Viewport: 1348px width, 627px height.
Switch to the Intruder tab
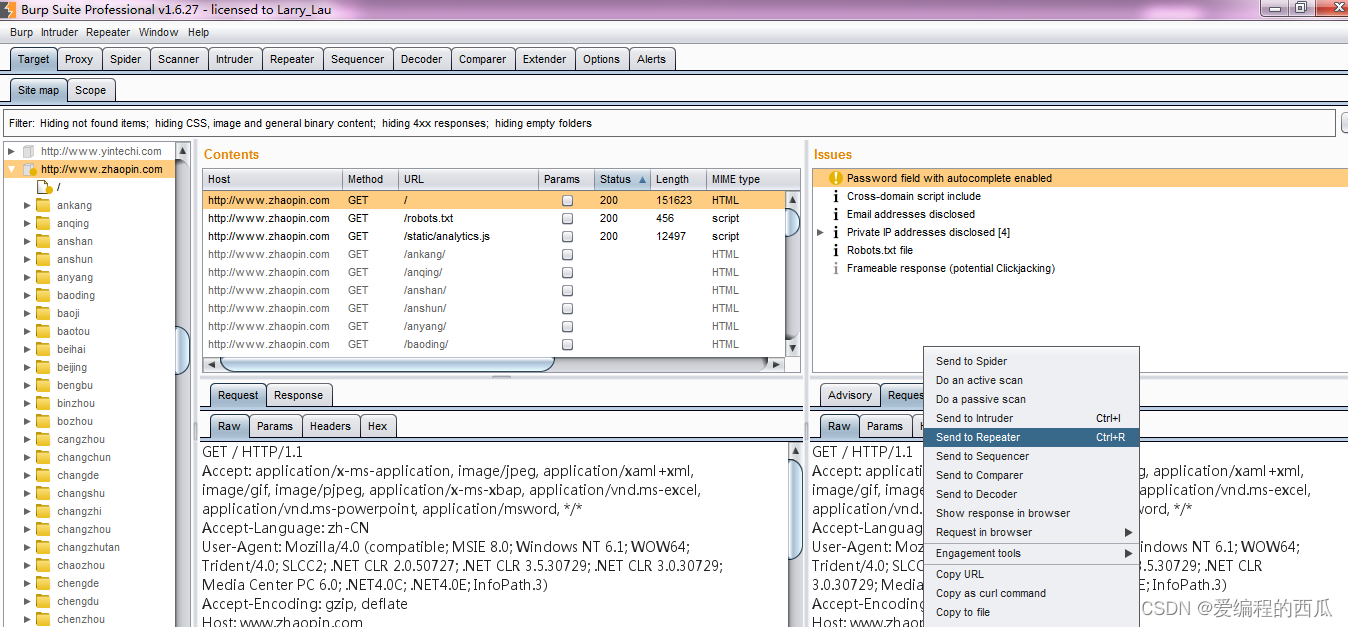pyautogui.click(x=235, y=59)
